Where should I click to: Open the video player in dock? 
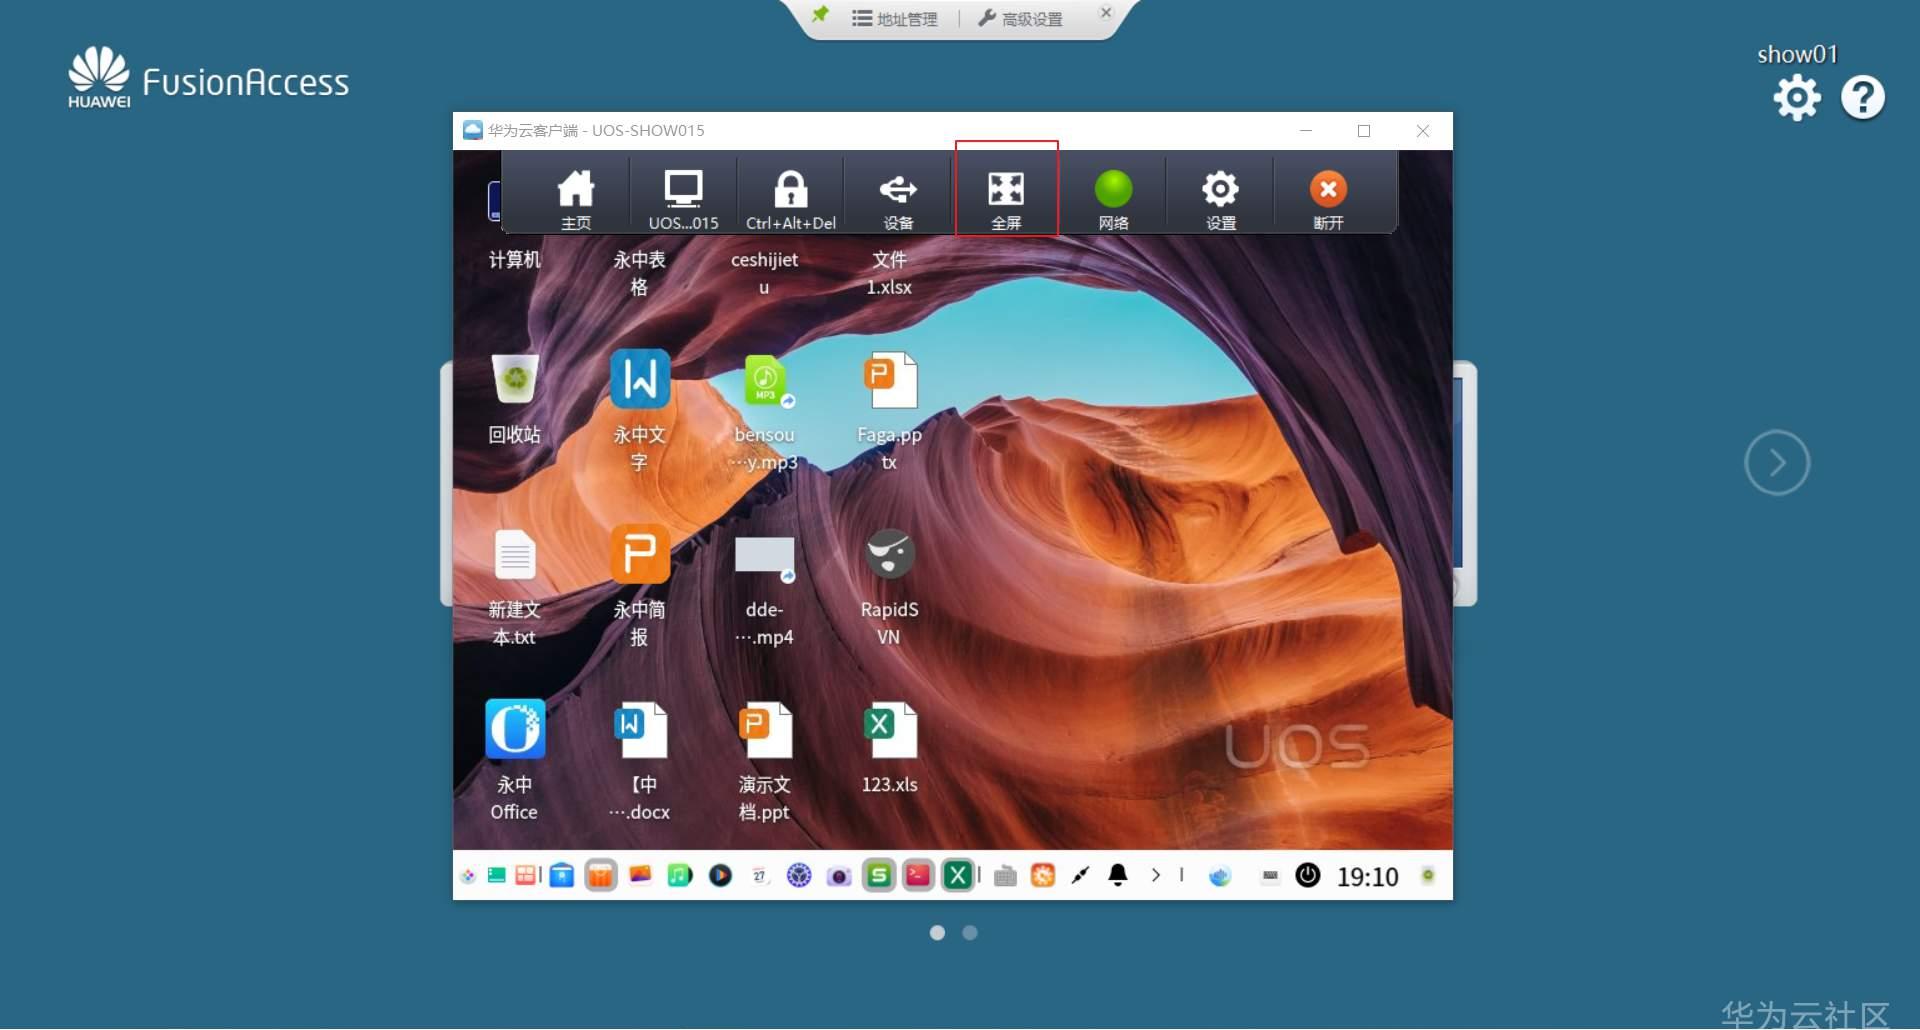click(x=720, y=876)
